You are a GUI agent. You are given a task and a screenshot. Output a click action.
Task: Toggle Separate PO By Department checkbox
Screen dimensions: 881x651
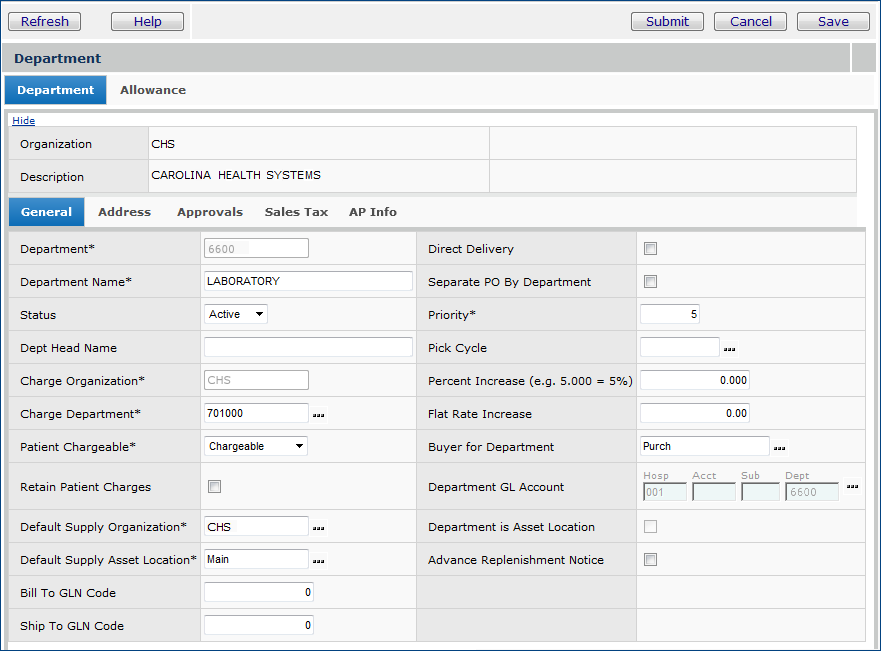coord(651,282)
